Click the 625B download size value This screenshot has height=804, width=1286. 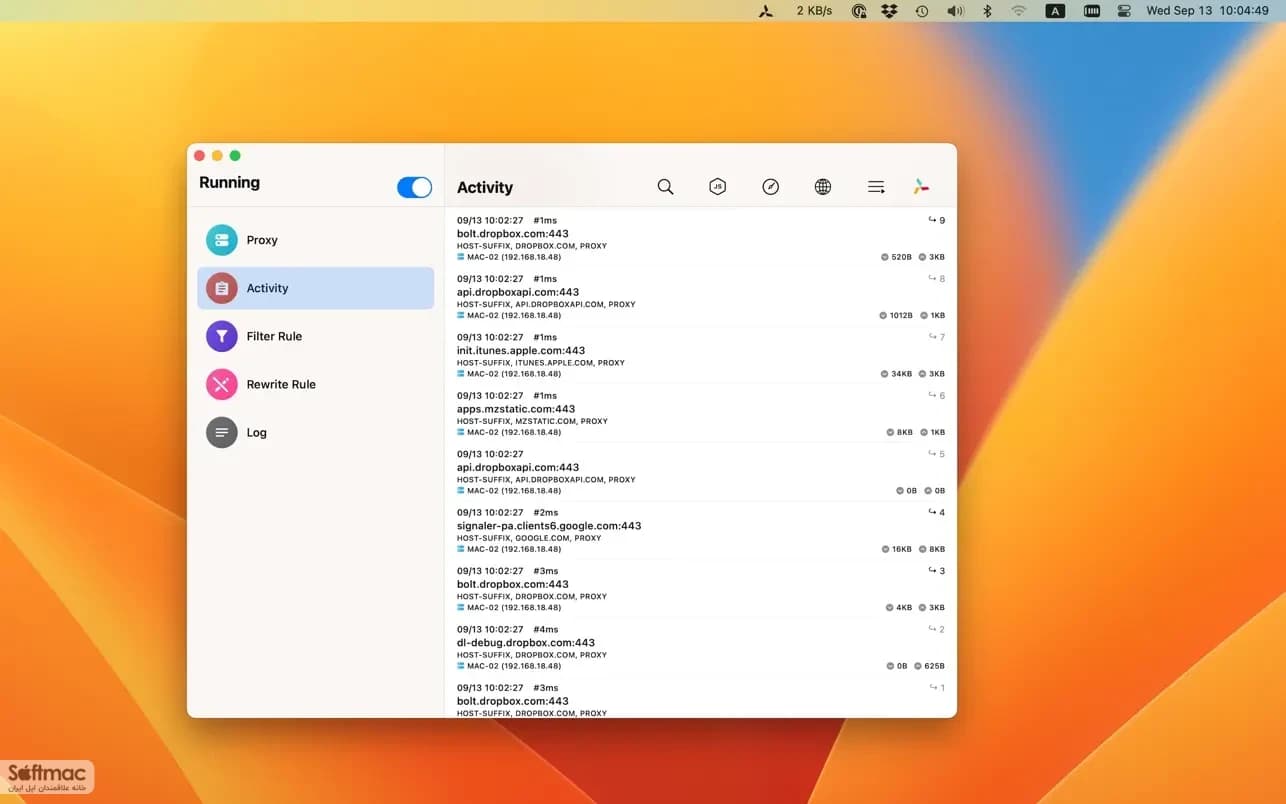(x=933, y=666)
